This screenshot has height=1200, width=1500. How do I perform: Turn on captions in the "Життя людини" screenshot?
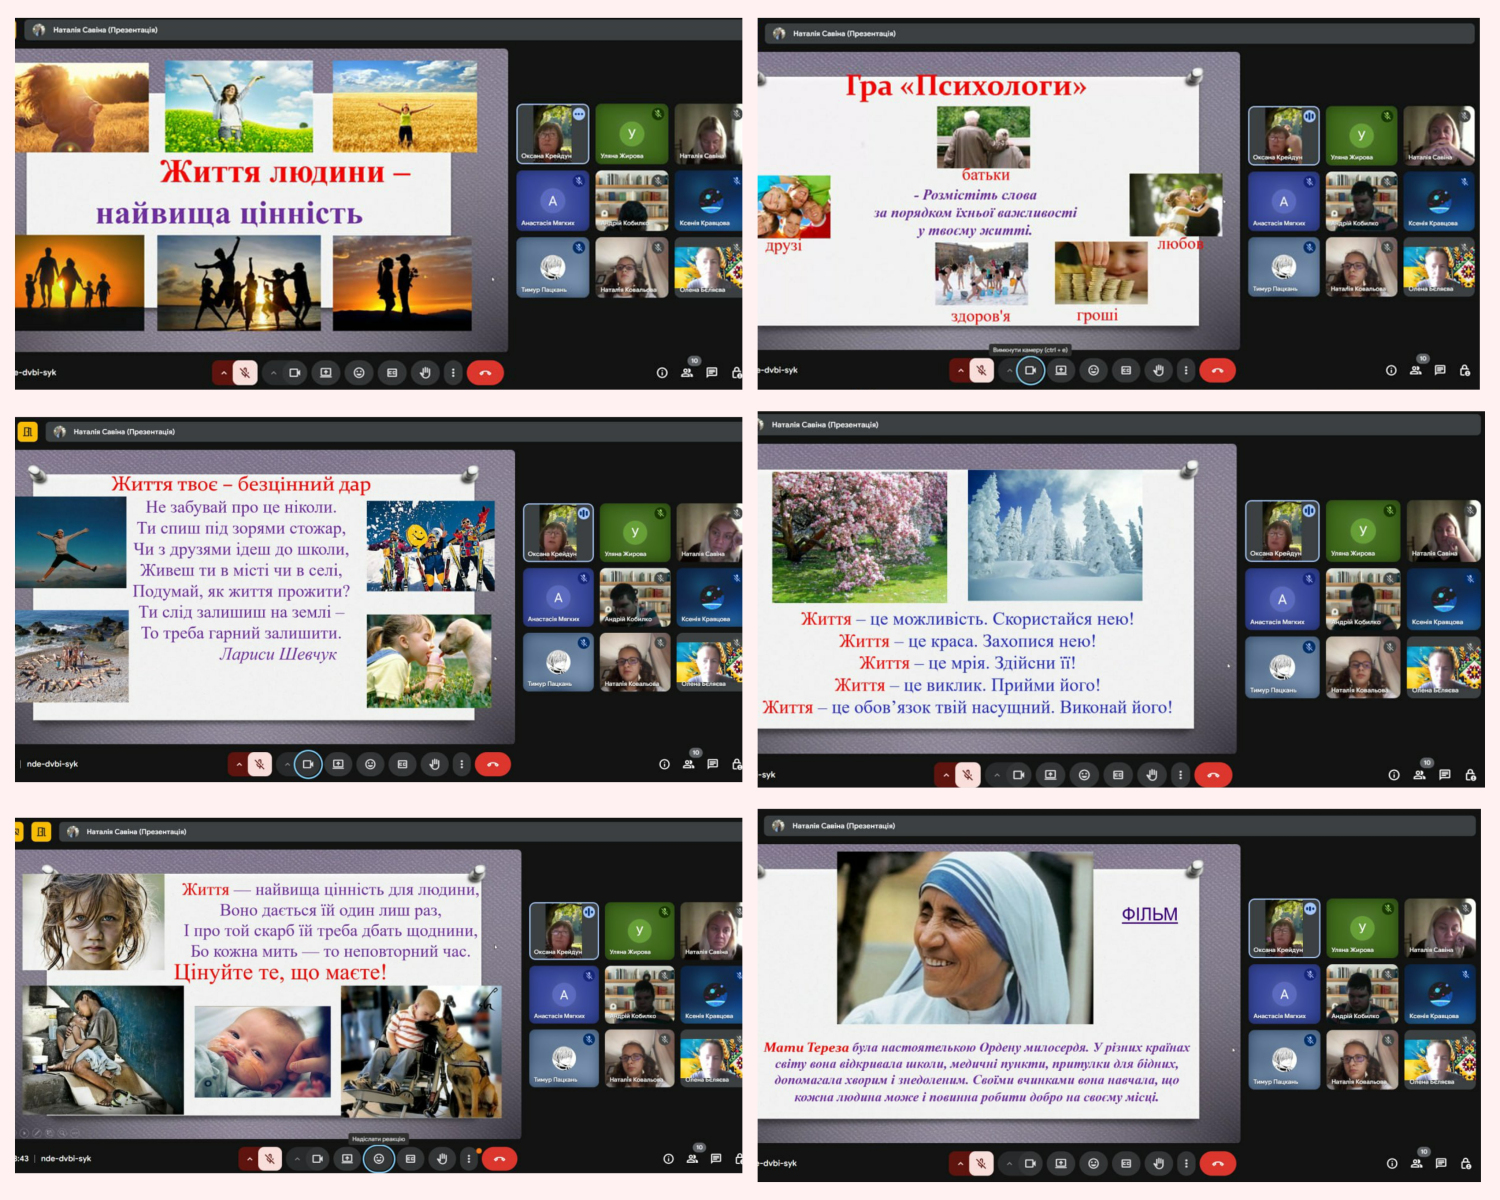(392, 373)
